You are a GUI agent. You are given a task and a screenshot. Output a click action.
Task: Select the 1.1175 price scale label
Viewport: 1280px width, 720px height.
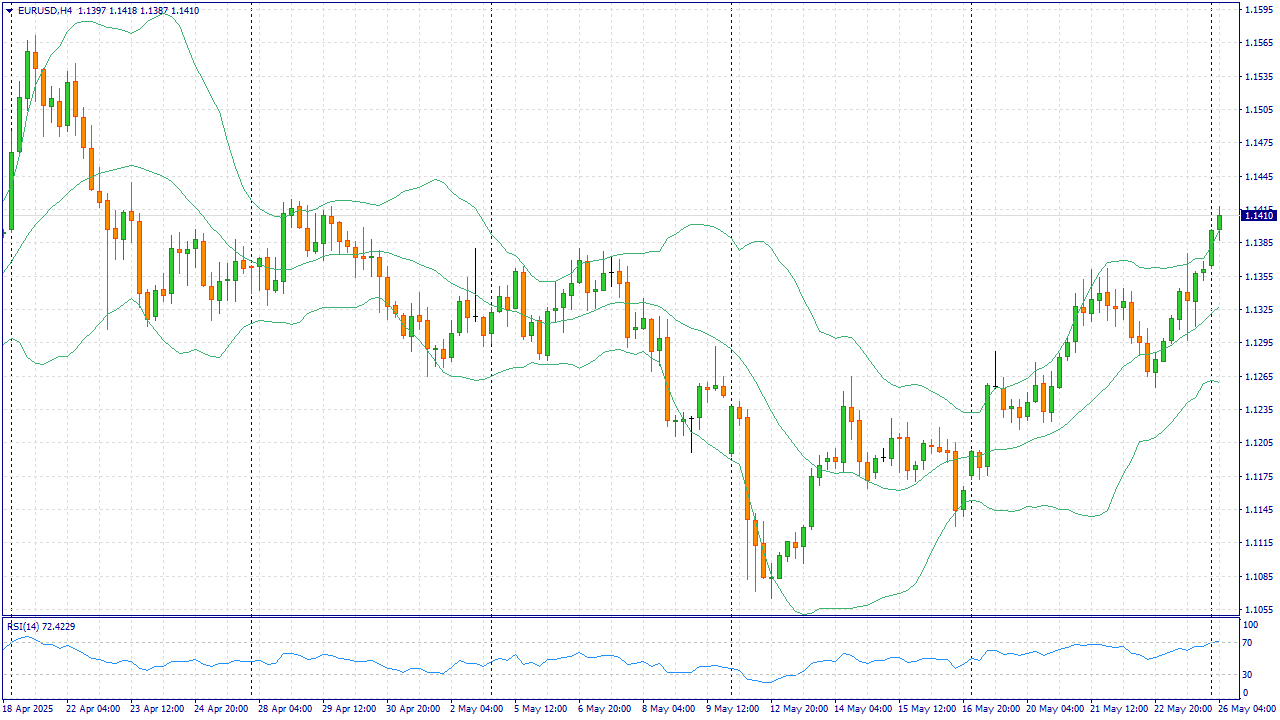[x=1258, y=476]
